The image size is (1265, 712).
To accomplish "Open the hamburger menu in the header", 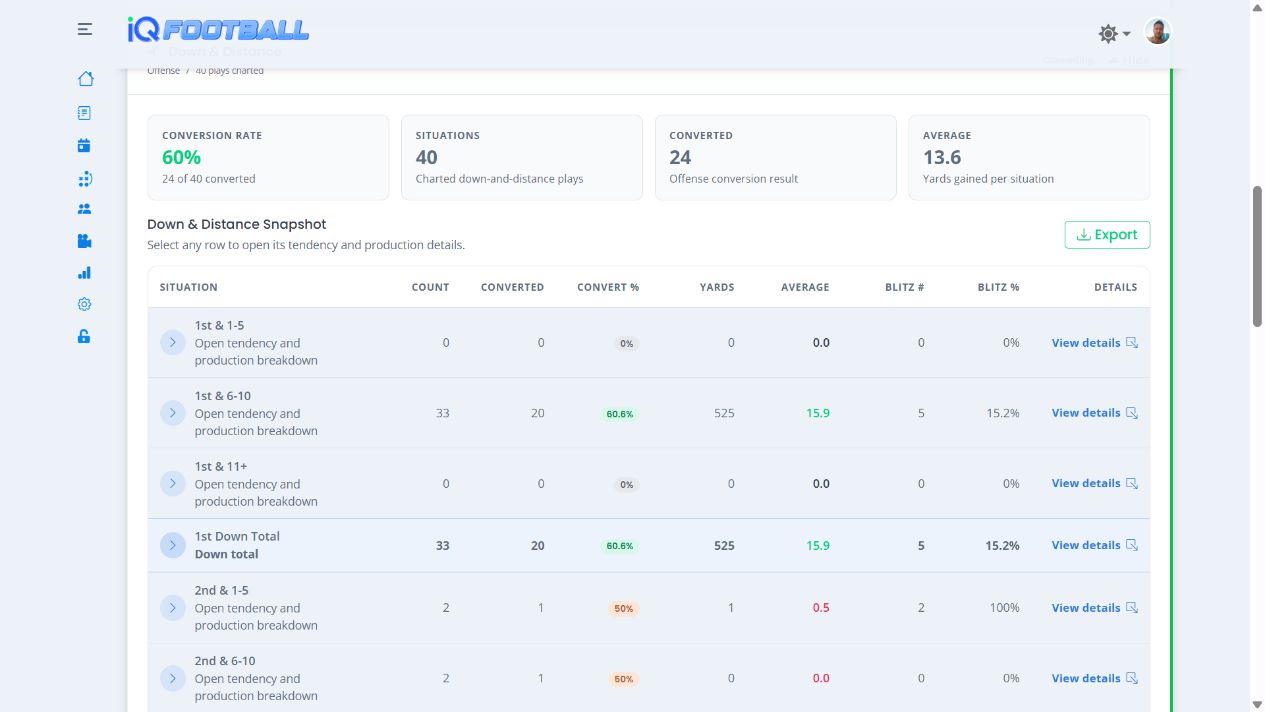I will coord(85,30).
